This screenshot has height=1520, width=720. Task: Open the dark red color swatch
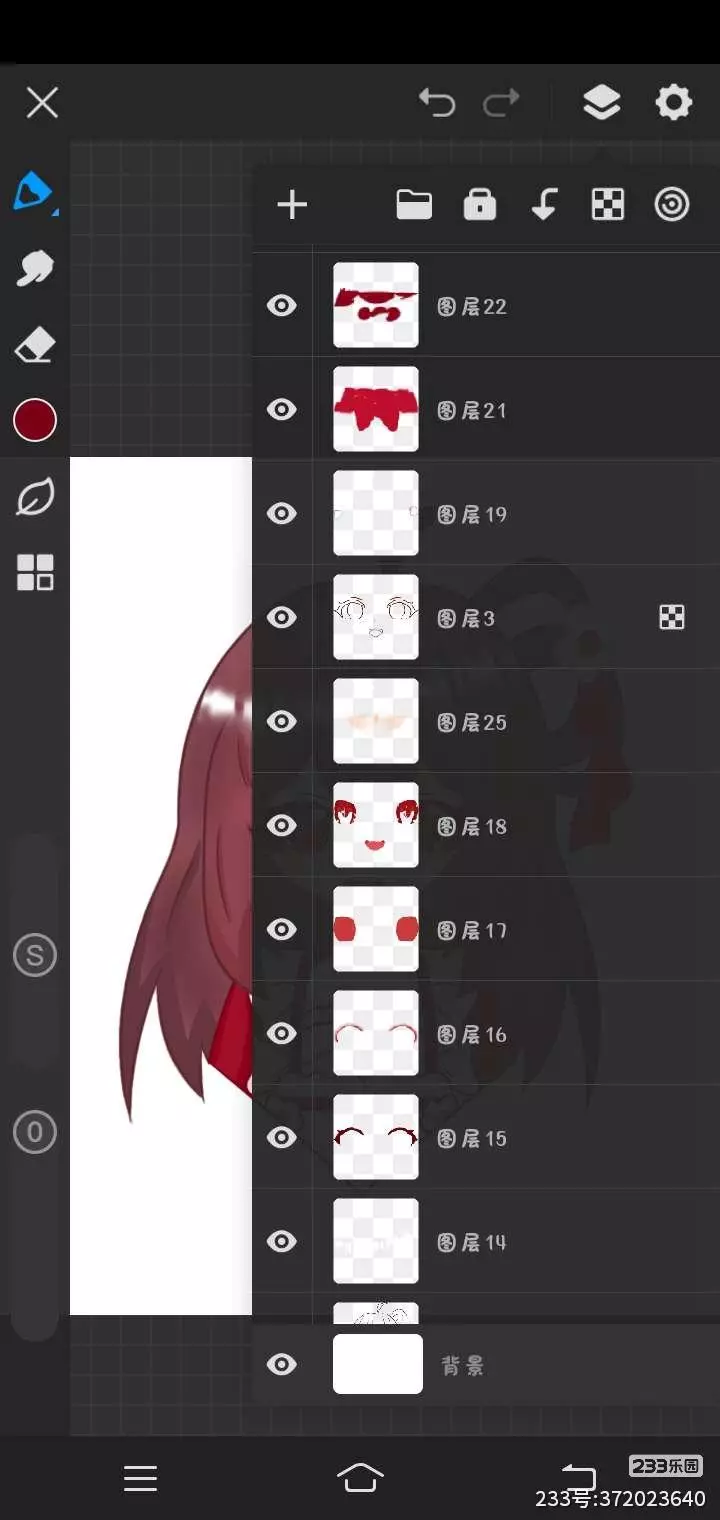tap(35, 420)
